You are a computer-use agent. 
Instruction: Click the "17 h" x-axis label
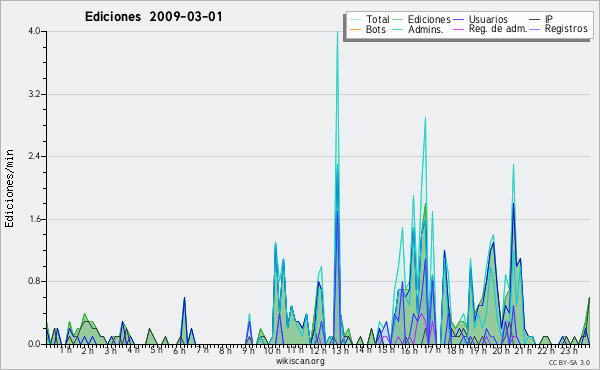point(432,350)
